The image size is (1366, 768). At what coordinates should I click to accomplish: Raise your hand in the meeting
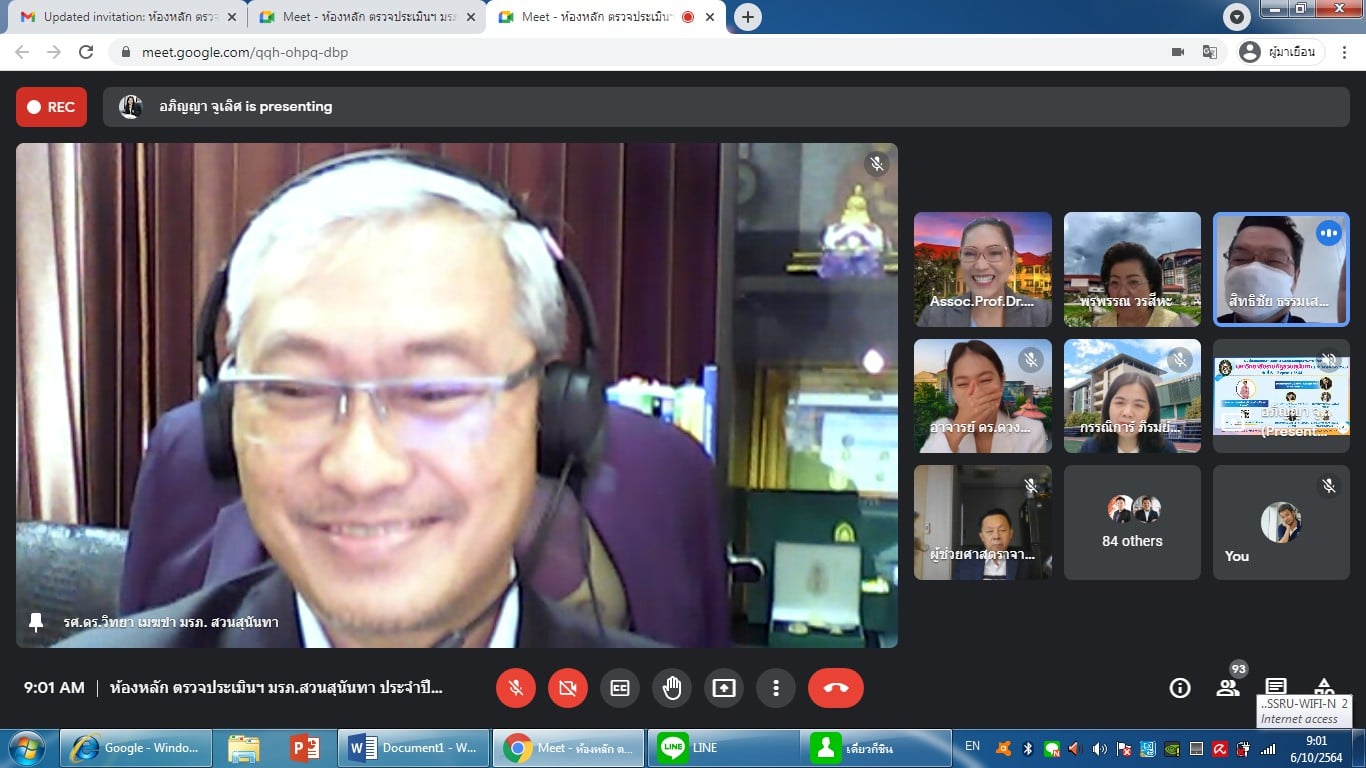(672, 688)
